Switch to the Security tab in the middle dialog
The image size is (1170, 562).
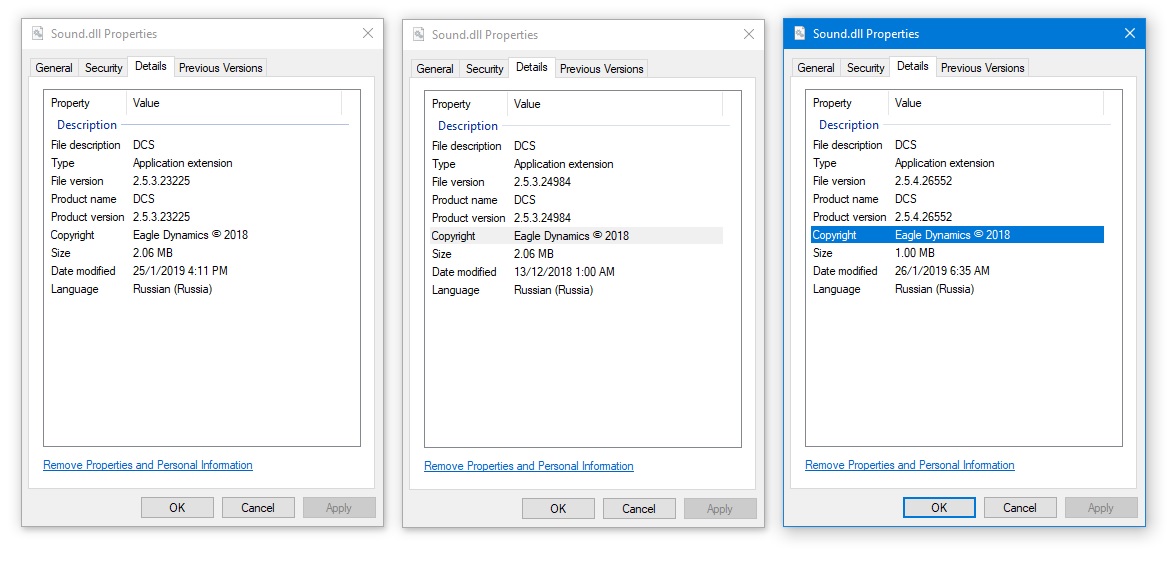pyautogui.click(x=484, y=69)
